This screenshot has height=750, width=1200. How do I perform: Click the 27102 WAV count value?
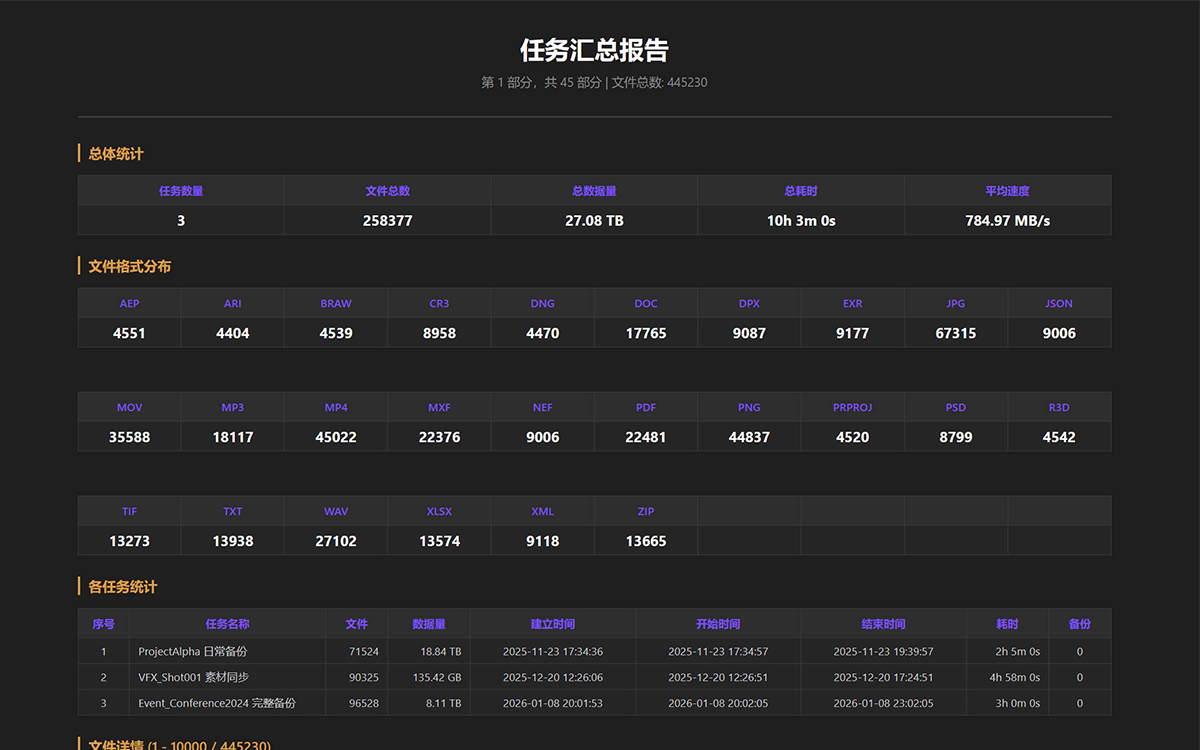(x=336, y=541)
